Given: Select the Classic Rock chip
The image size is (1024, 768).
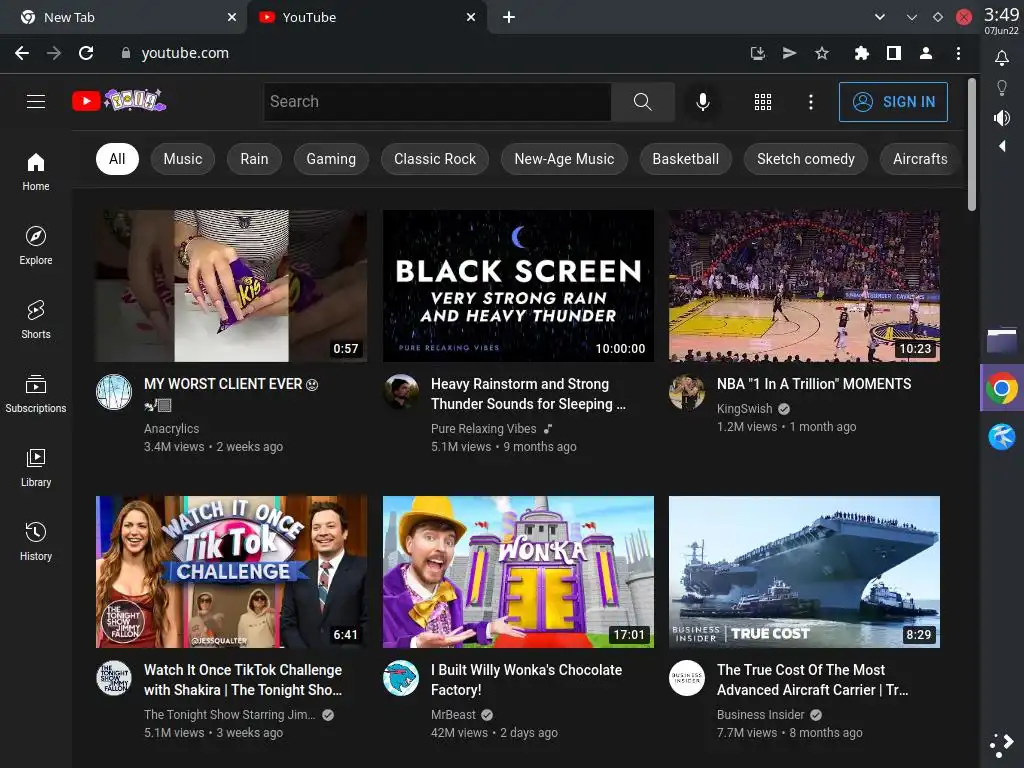Looking at the screenshot, I should tap(435, 159).
